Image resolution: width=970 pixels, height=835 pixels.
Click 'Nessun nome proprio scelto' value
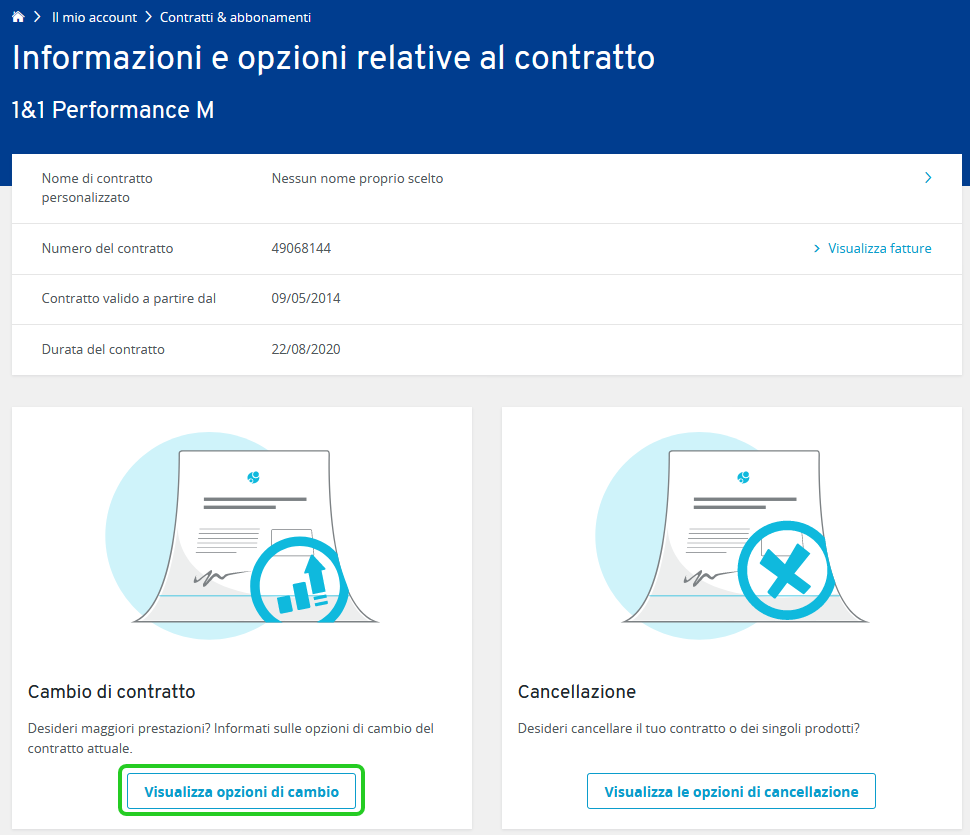[358, 178]
